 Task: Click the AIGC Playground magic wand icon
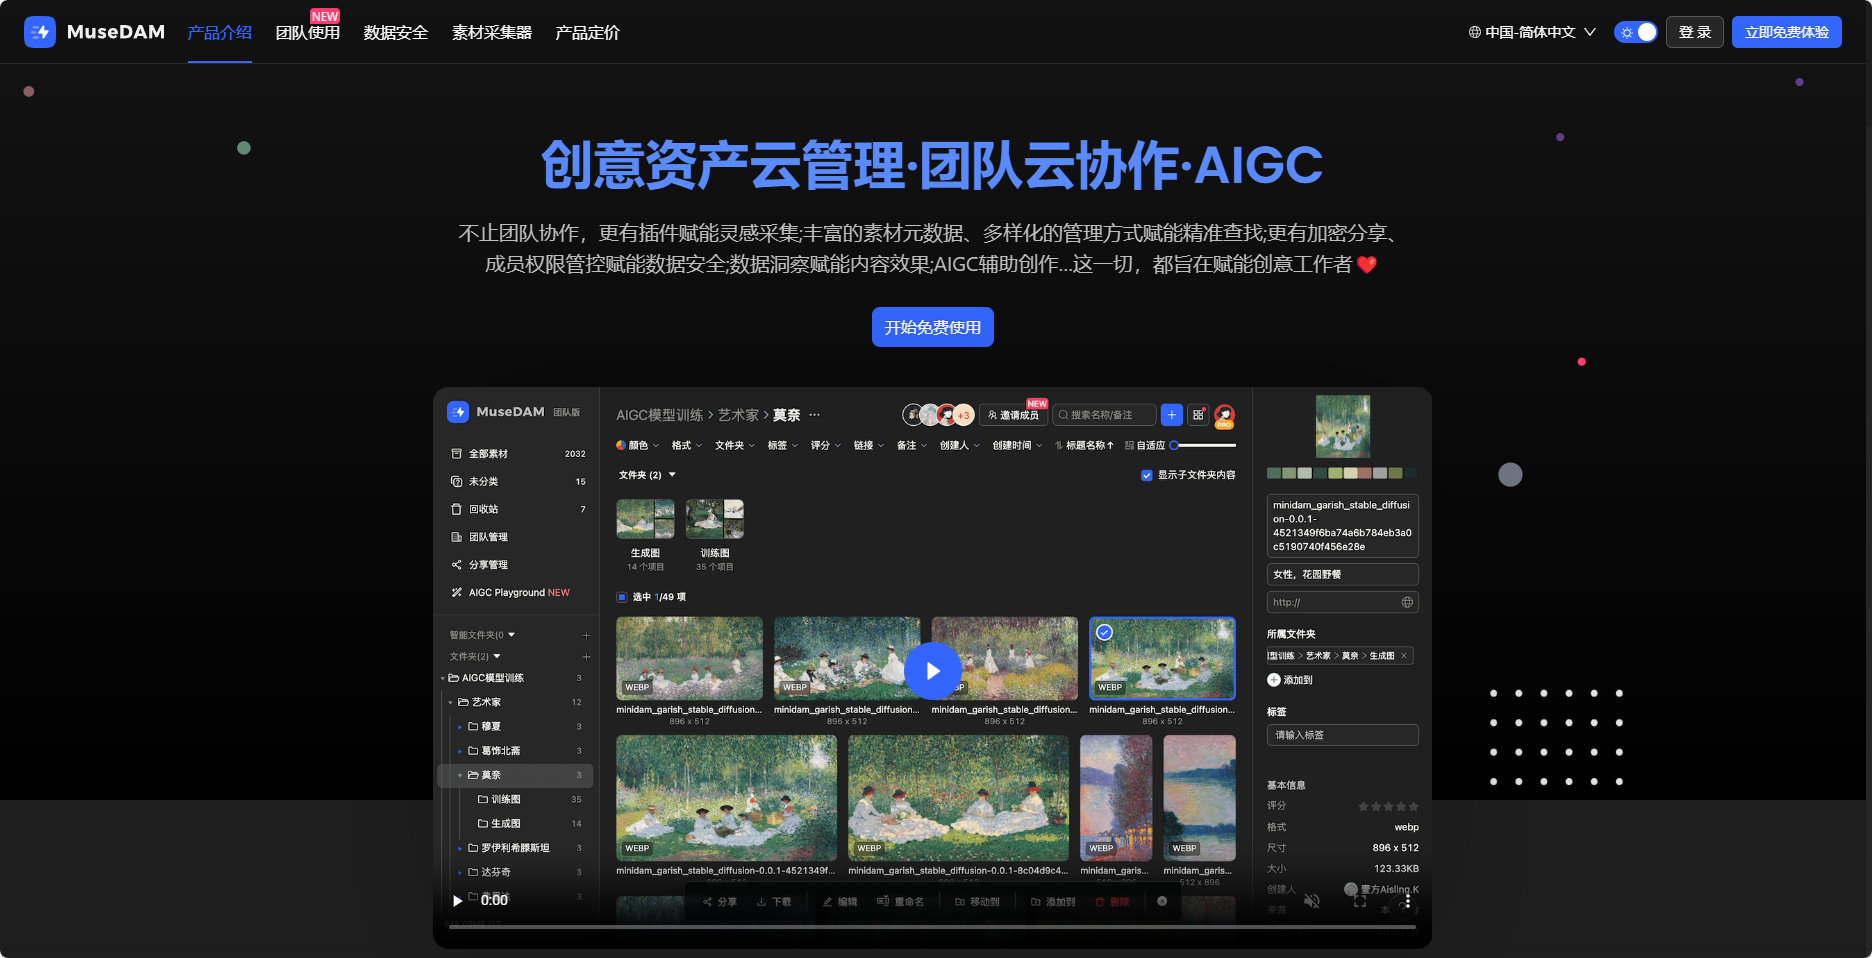(x=457, y=593)
